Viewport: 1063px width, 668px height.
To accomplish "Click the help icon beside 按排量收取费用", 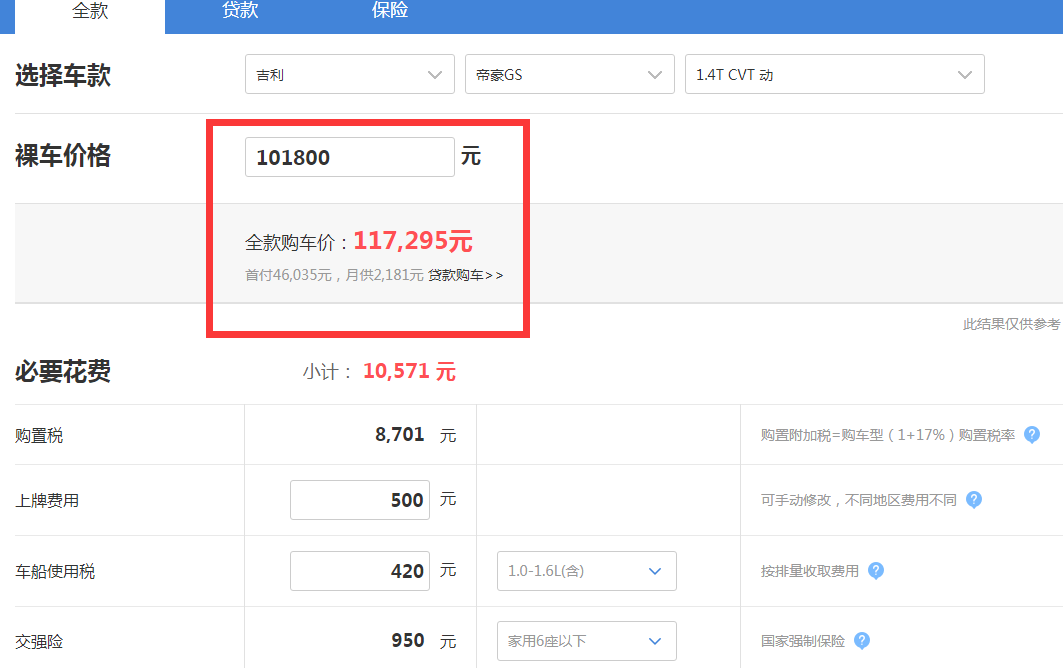I will pyautogui.click(x=876, y=570).
